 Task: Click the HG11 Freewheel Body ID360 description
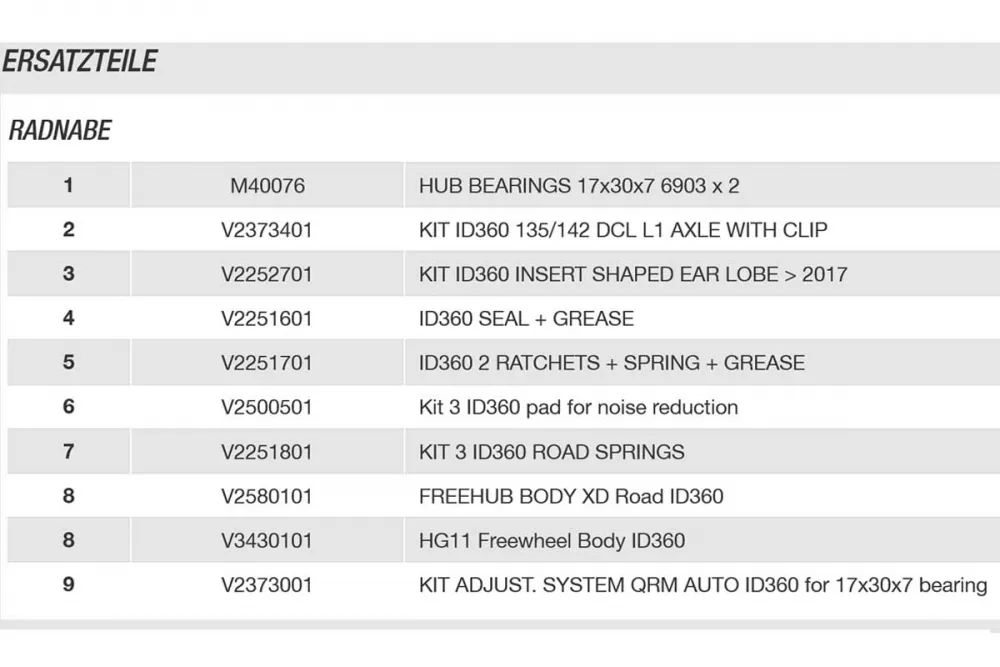click(551, 541)
